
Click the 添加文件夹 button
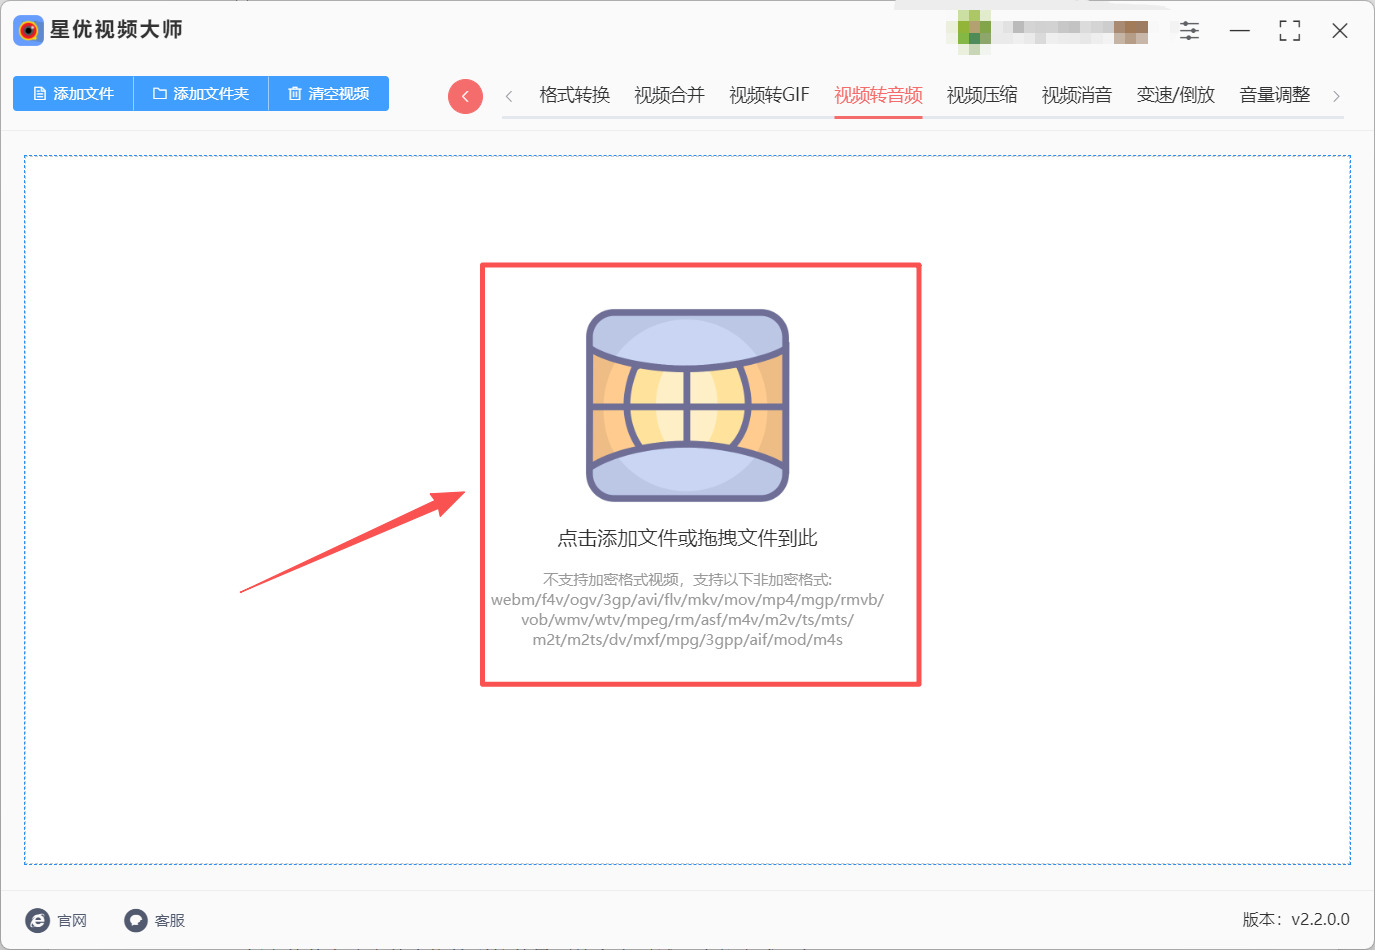click(201, 94)
